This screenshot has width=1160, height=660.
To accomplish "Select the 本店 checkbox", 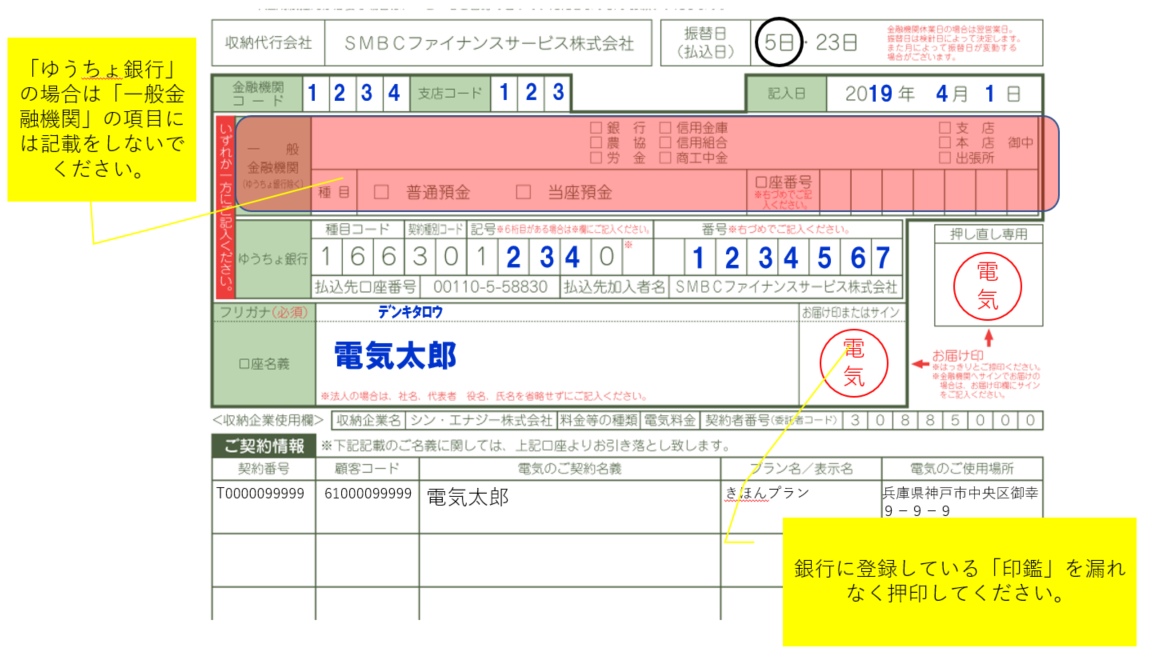I will [x=945, y=143].
